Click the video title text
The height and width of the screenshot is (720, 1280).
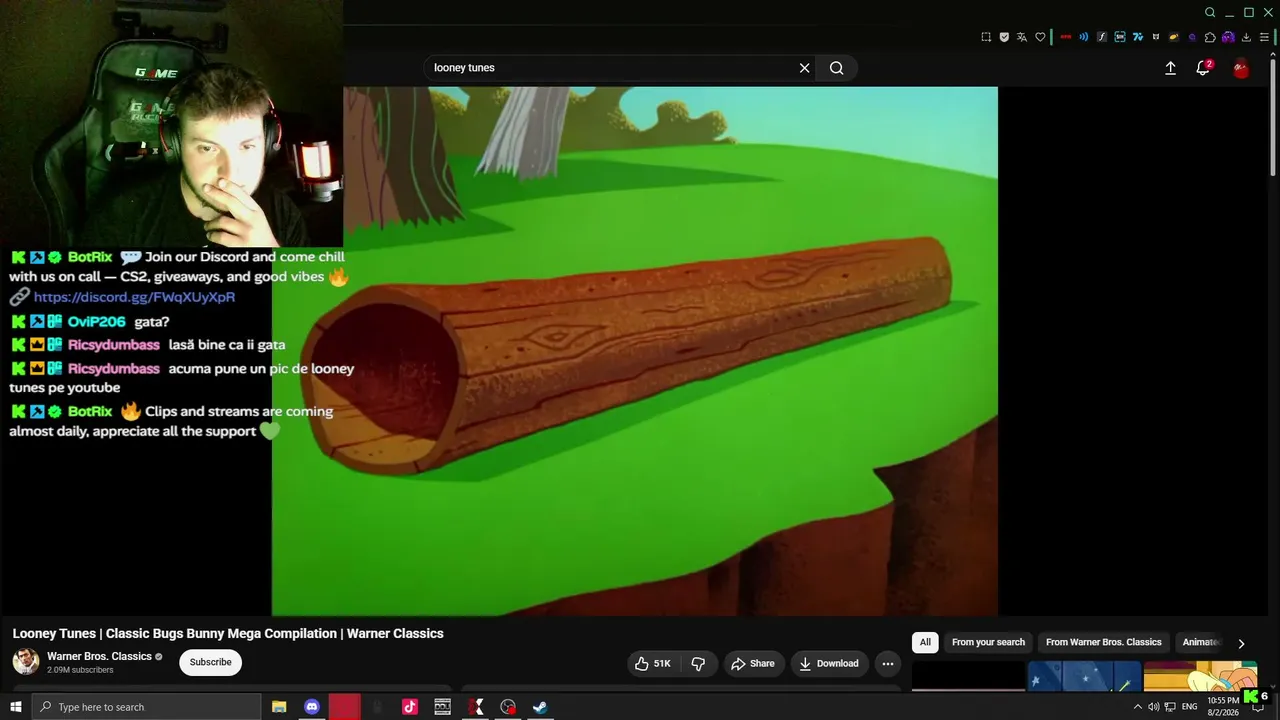coord(228,633)
